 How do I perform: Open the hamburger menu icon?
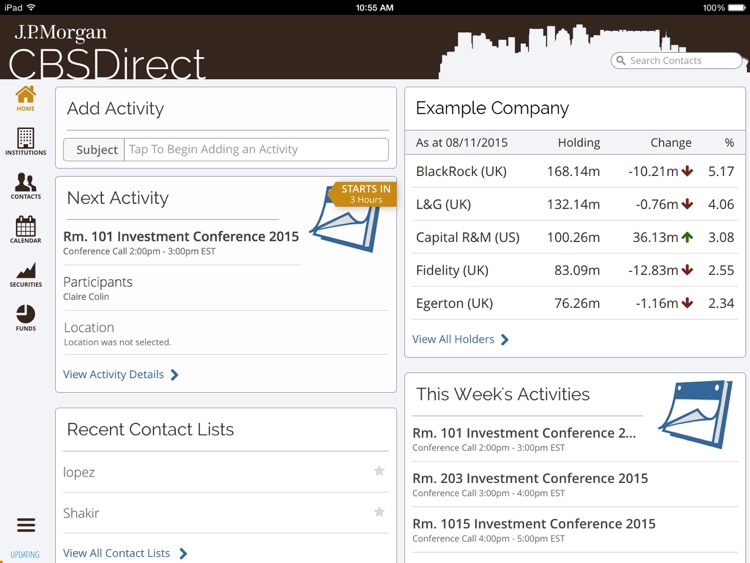pyautogui.click(x=26, y=525)
